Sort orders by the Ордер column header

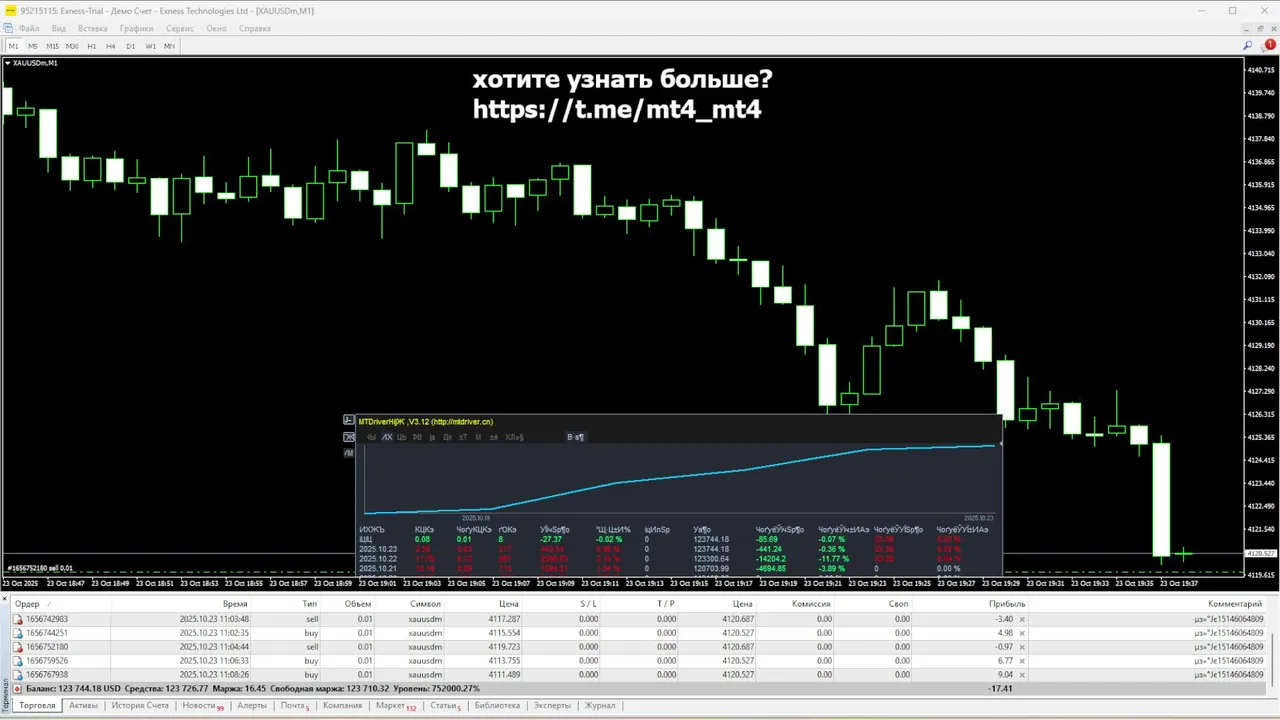(x=27, y=604)
